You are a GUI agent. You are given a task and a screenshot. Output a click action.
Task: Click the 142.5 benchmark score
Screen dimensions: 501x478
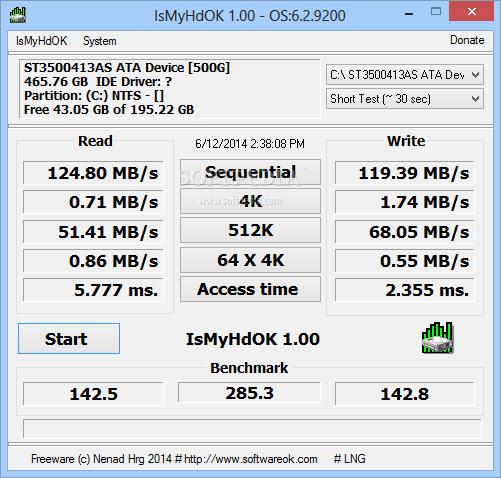[x=93, y=394]
